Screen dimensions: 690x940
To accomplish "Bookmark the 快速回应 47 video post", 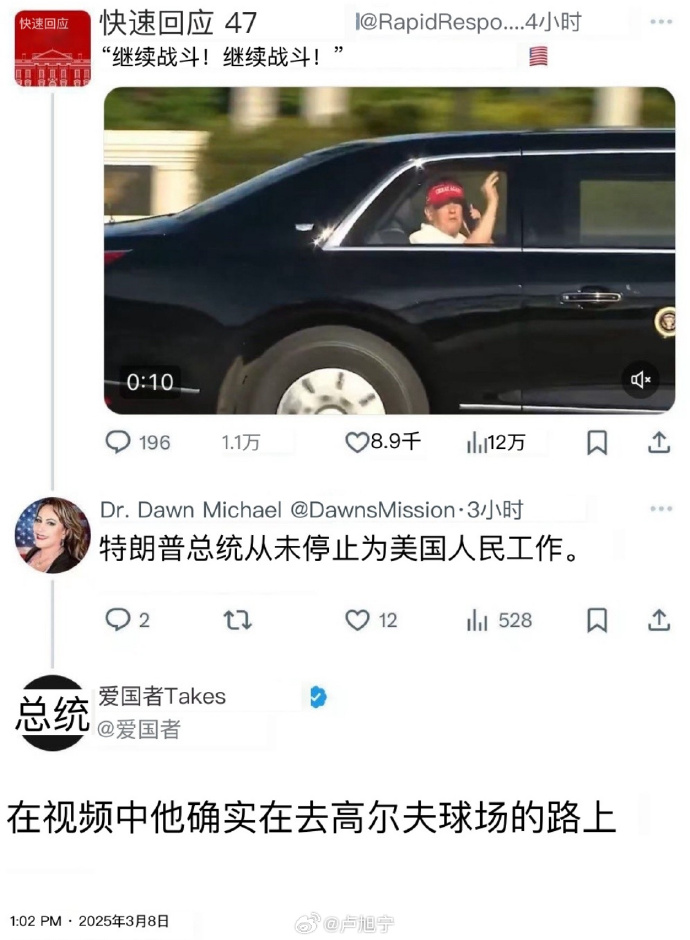I will pyautogui.click(x=597, y=442).
